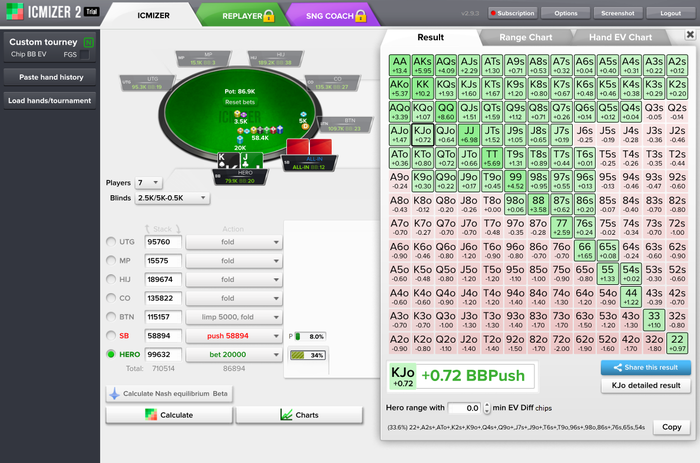Screen dimensions: 700x463
Task: Open SB push 58894 dropdown
Action: pos(234,336)
